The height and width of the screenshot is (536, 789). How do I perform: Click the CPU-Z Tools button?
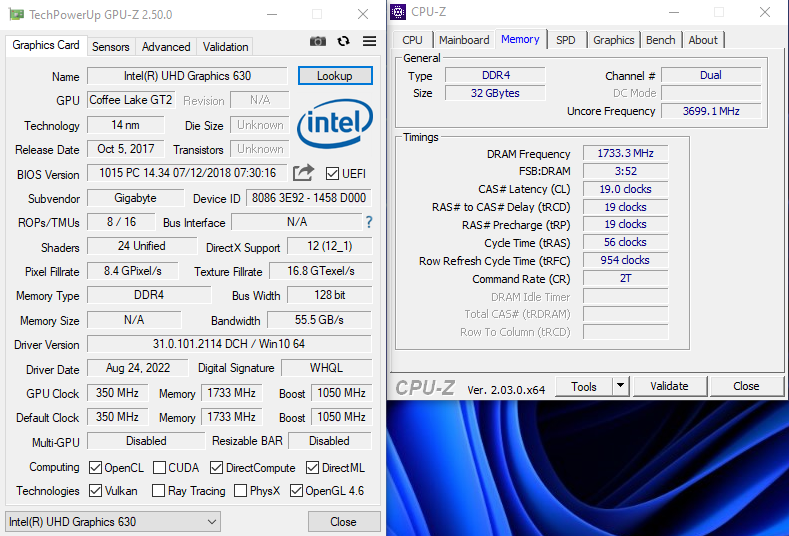coord(584,386)
